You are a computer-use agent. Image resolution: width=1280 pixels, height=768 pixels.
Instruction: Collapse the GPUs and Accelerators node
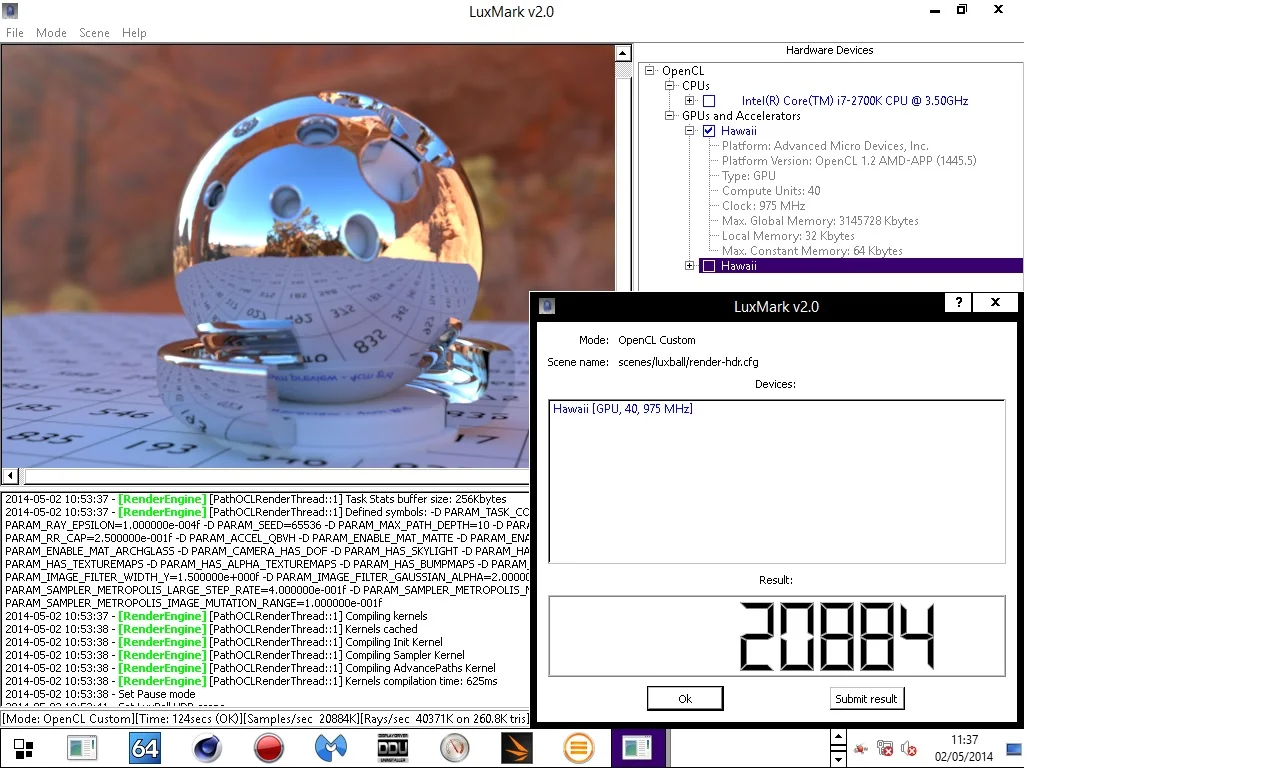tap(670, 116)
